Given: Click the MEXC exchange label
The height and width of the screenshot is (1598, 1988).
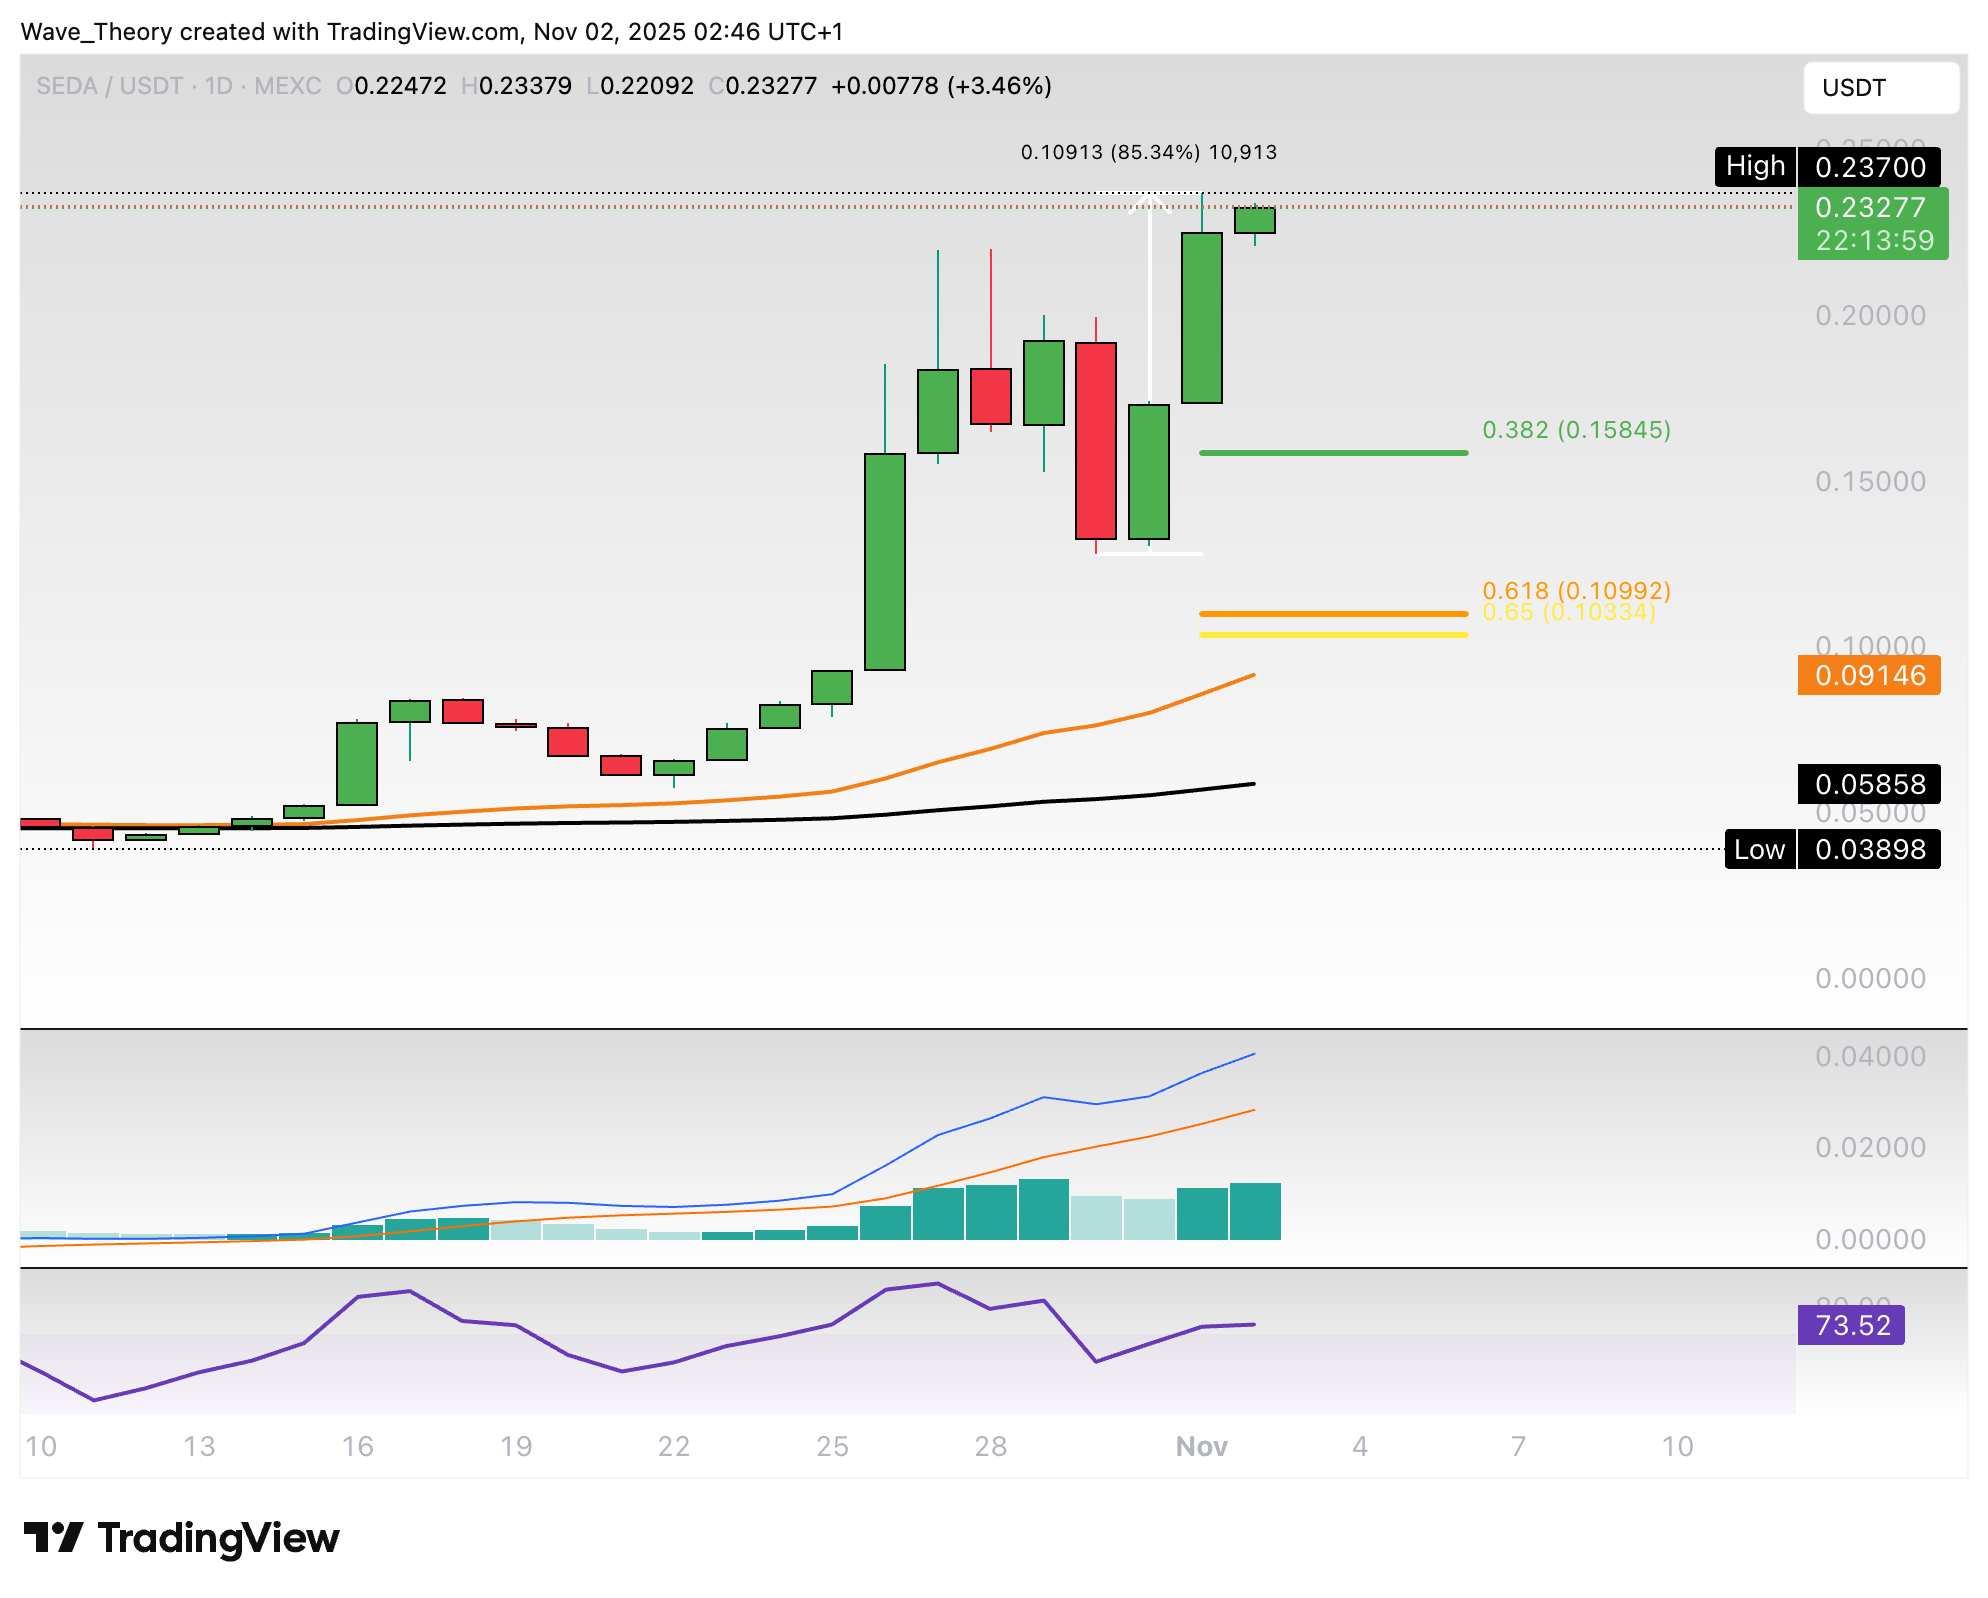Looking at the screenshot, I should pyautogui.click(x=287, y=86).
